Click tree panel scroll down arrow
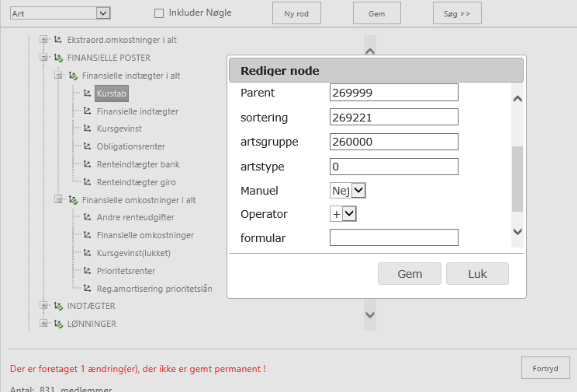This screenshot has height=392, width=577. 370,315
